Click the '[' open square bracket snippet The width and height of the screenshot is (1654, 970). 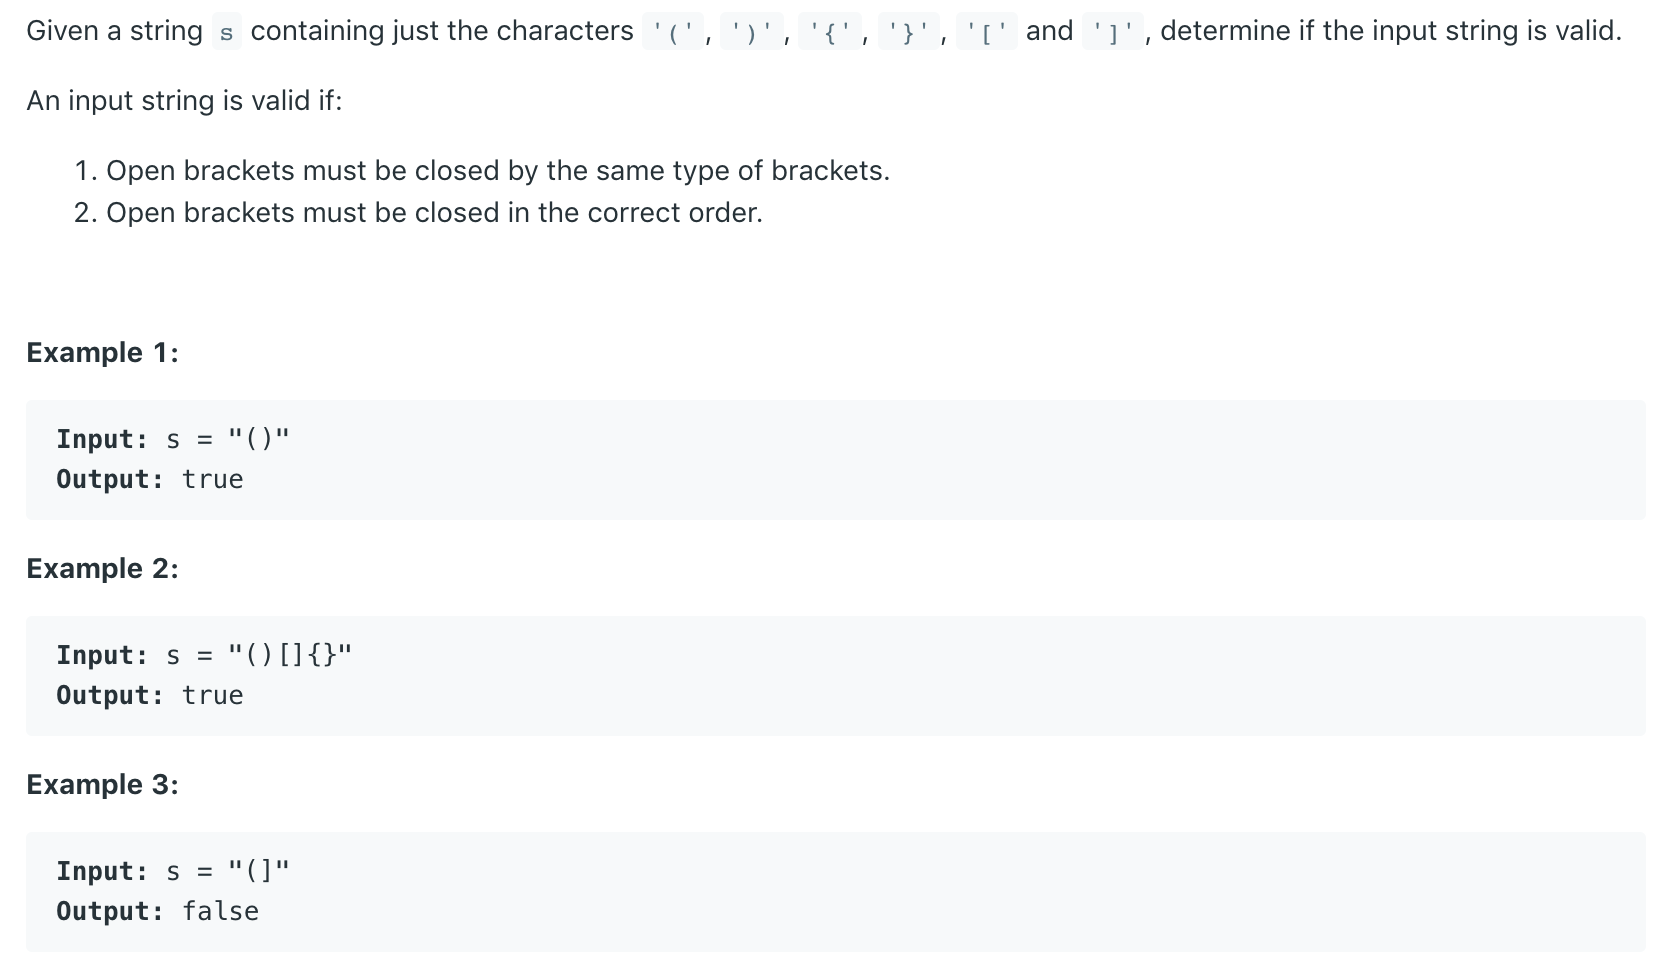click(x=987, y=33)
